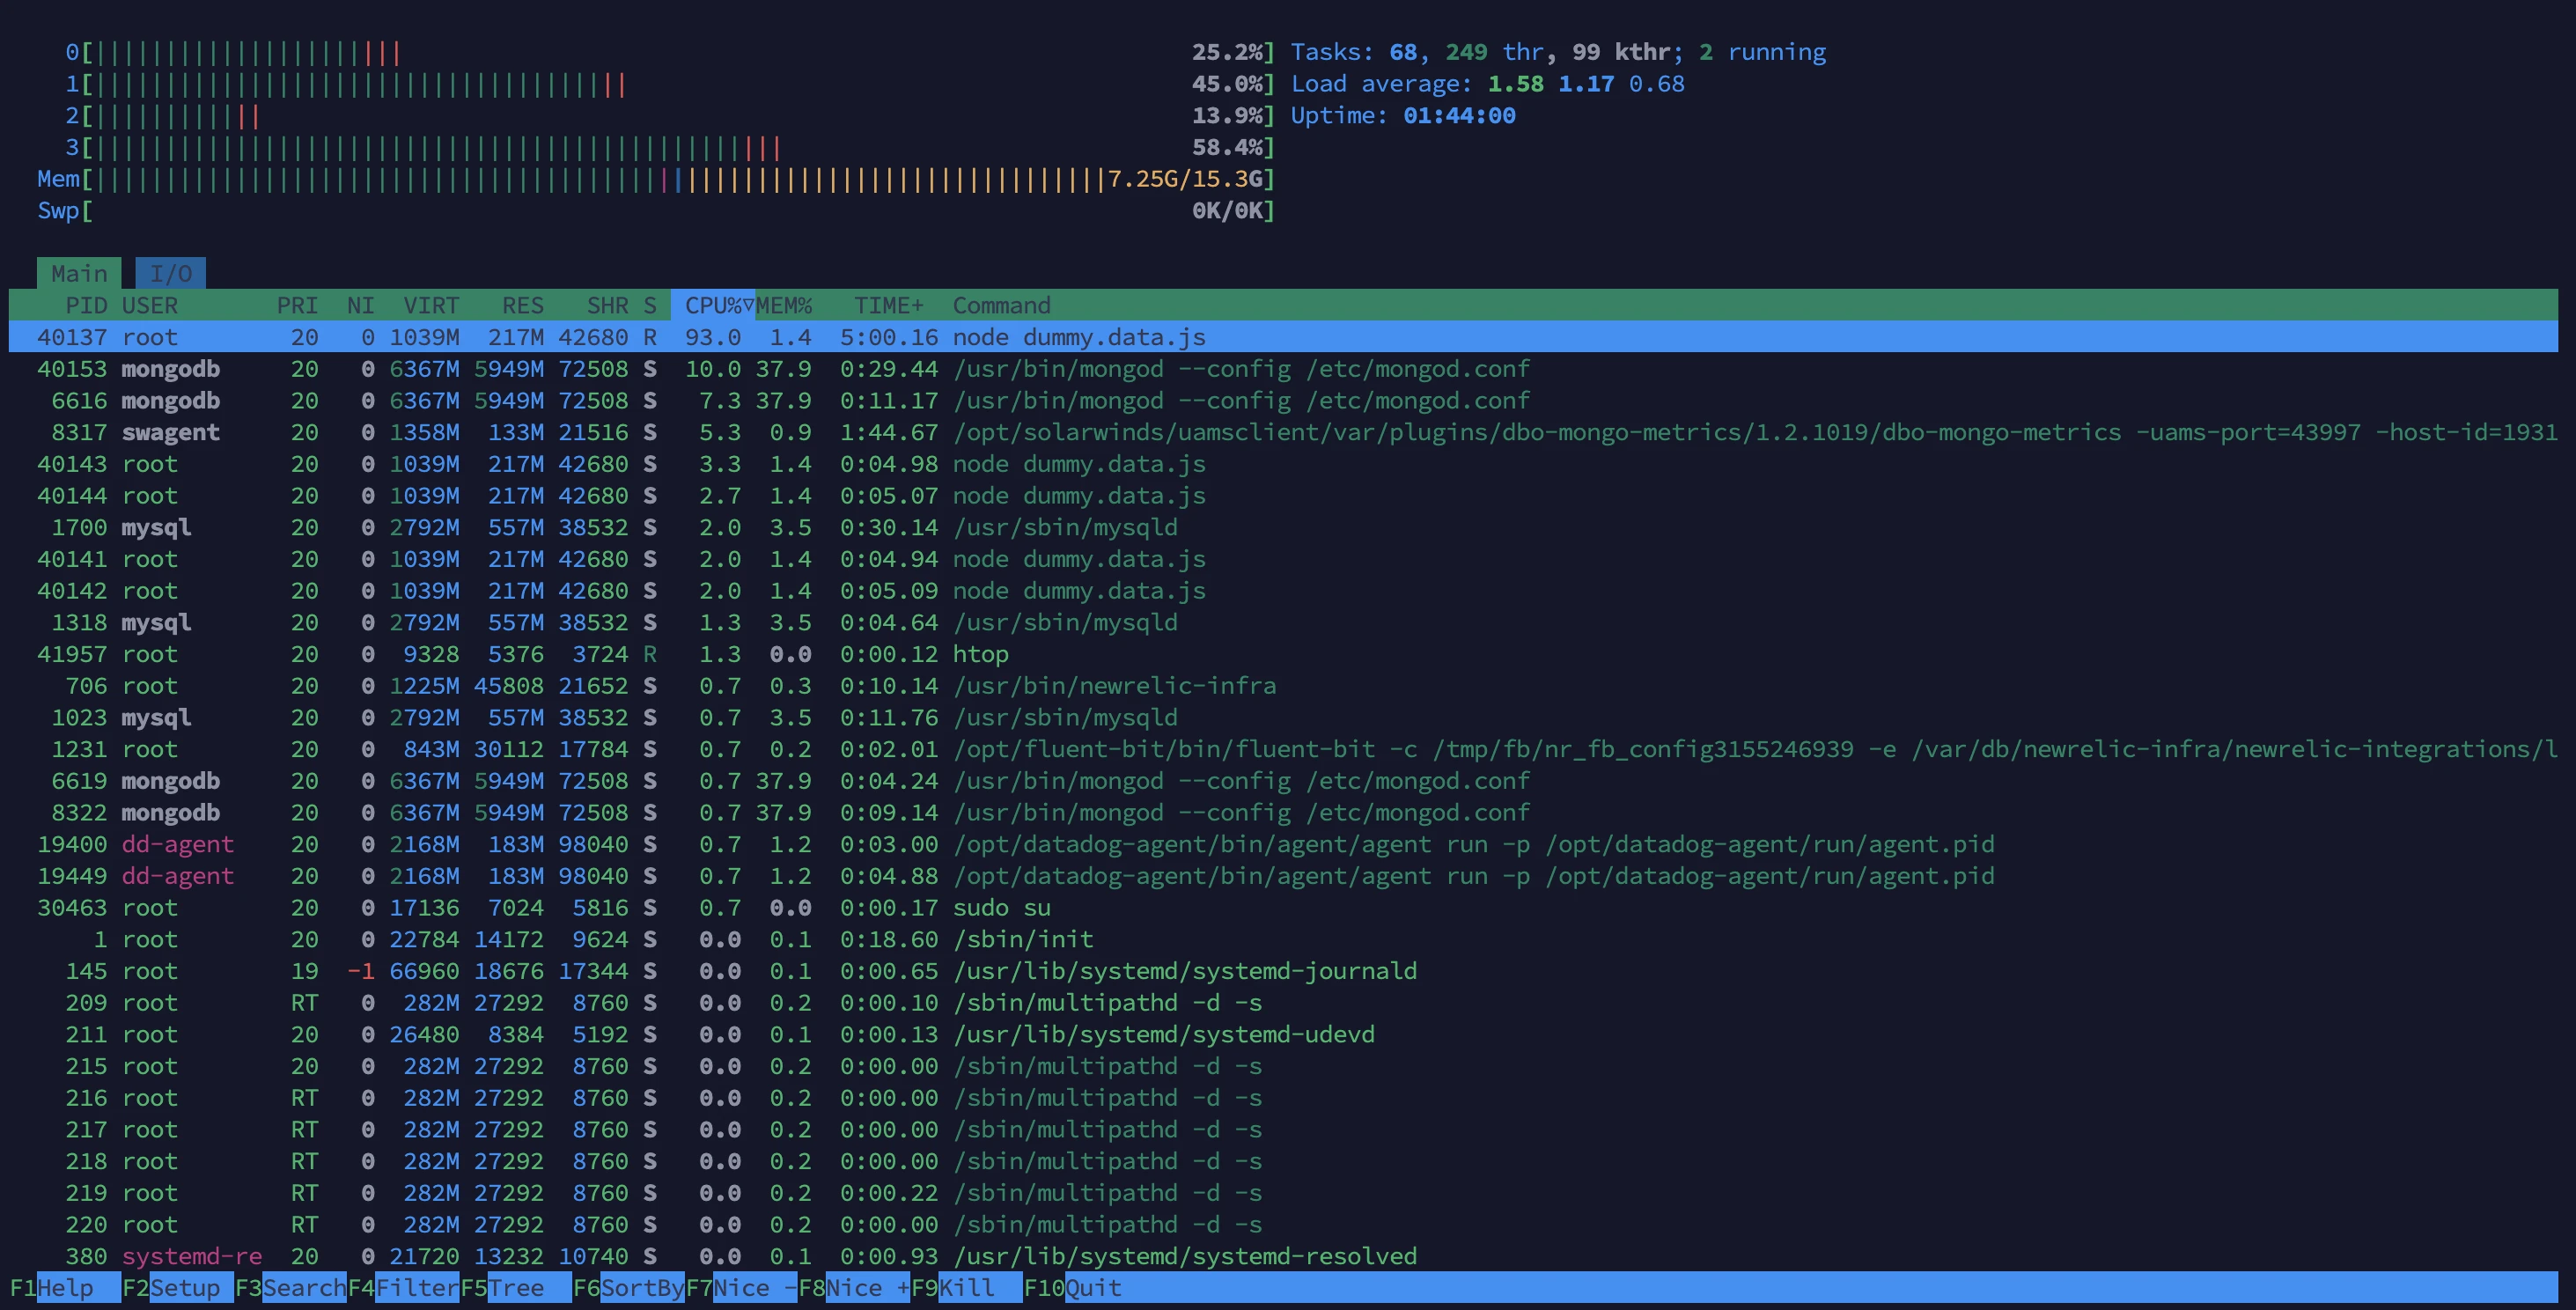Switch to the Main tab
The height and width of the screenshot is (1310, 2576).
pos(79,273)
